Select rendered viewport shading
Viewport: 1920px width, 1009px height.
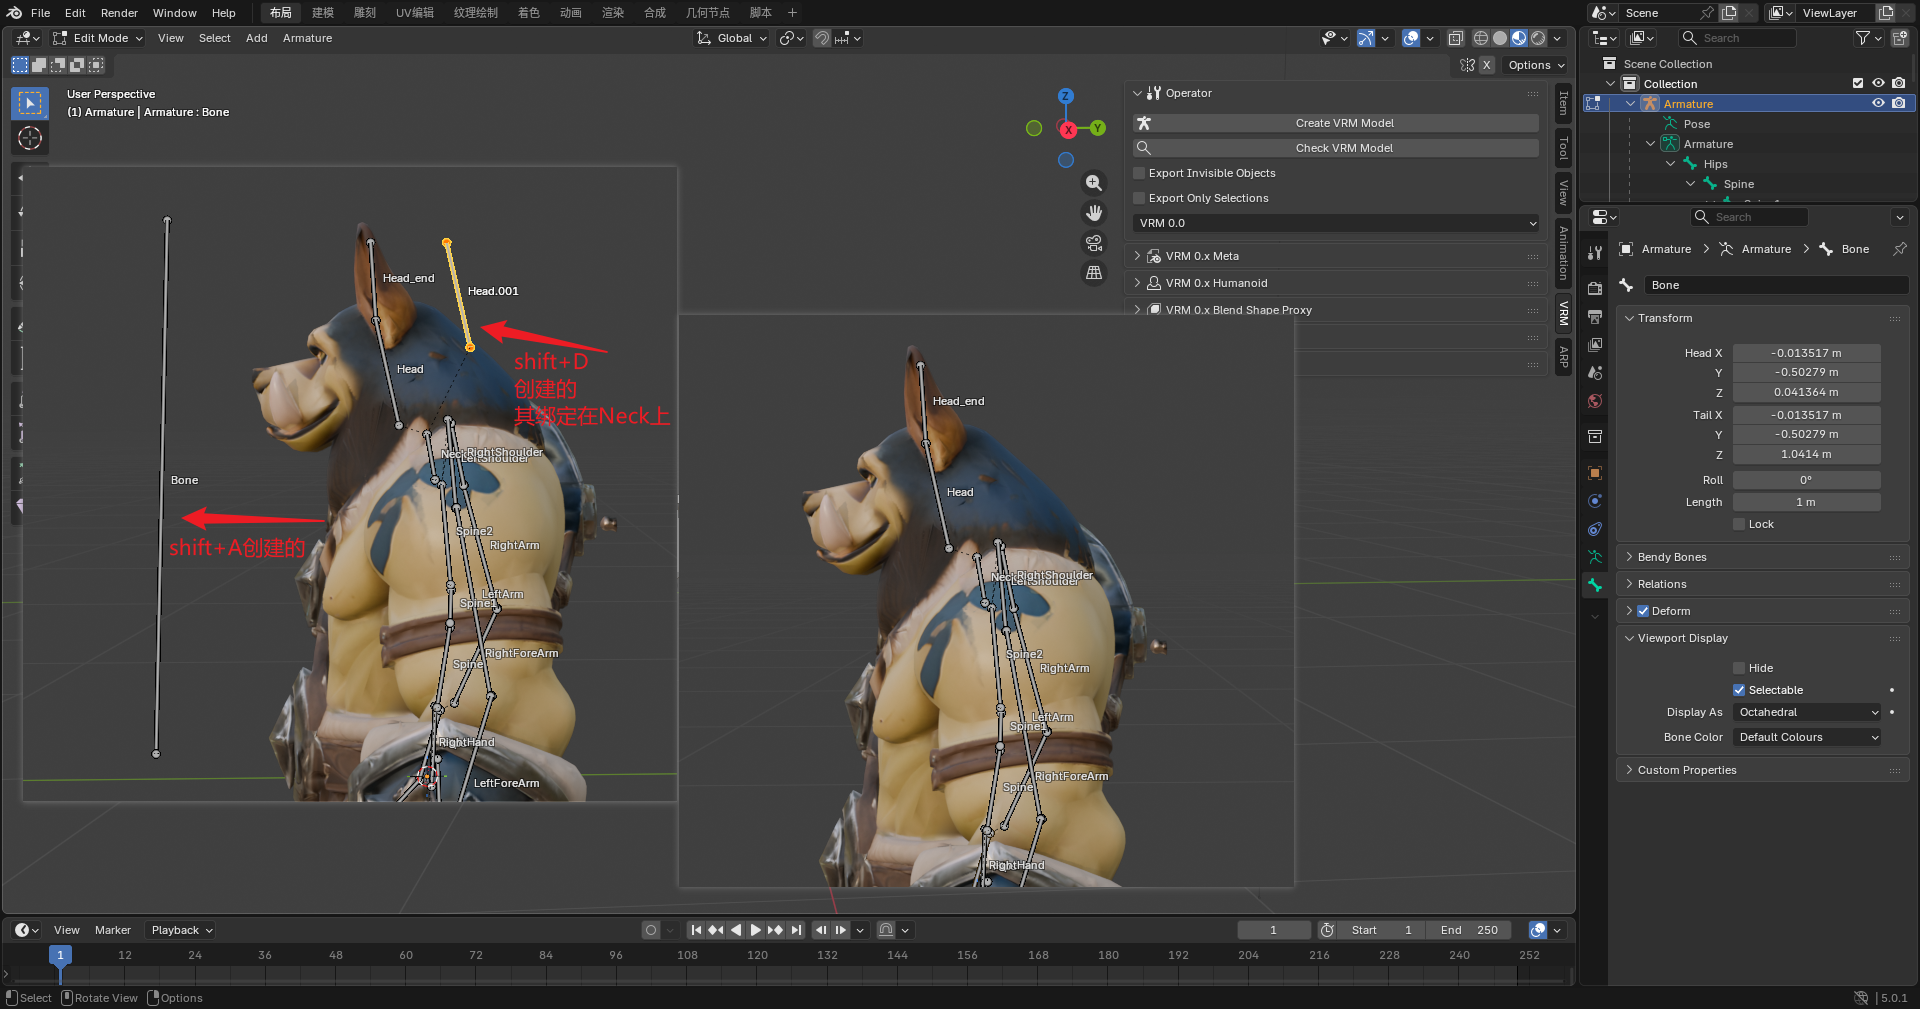[1538, 38]
